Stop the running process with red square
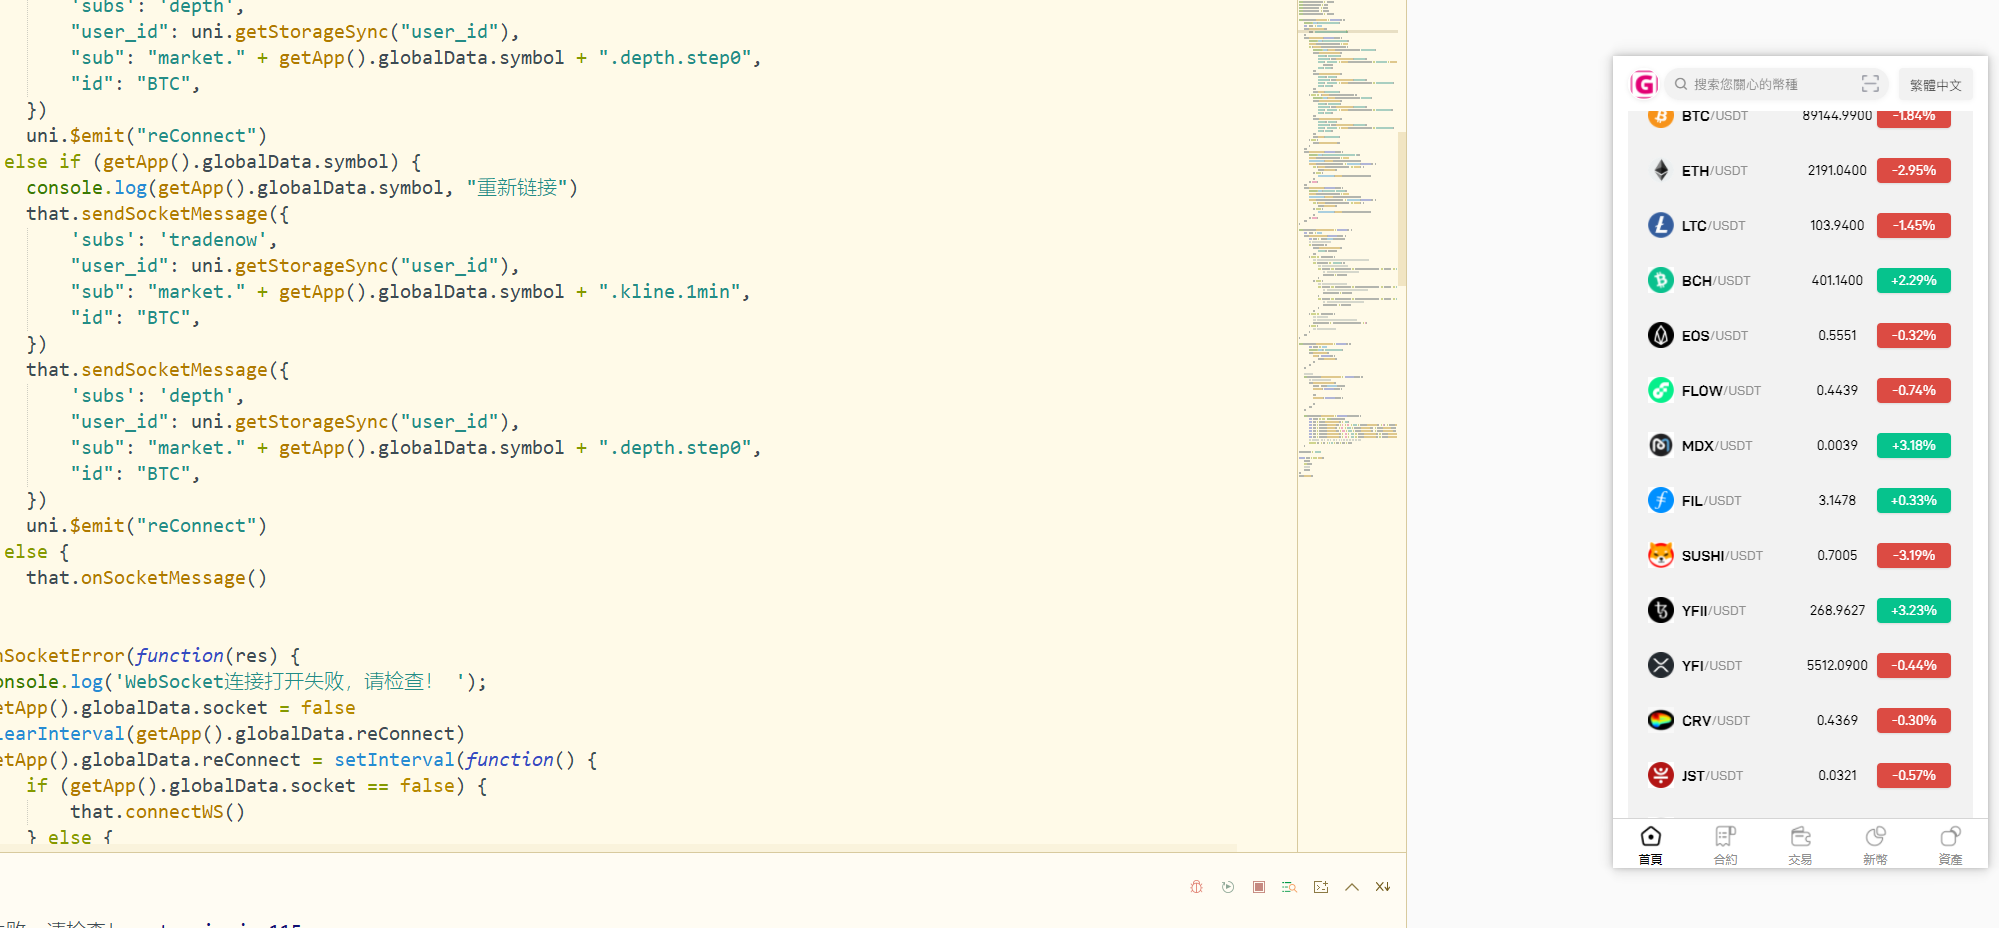This screenshot has height=928, width=1999. [1259, 887]
